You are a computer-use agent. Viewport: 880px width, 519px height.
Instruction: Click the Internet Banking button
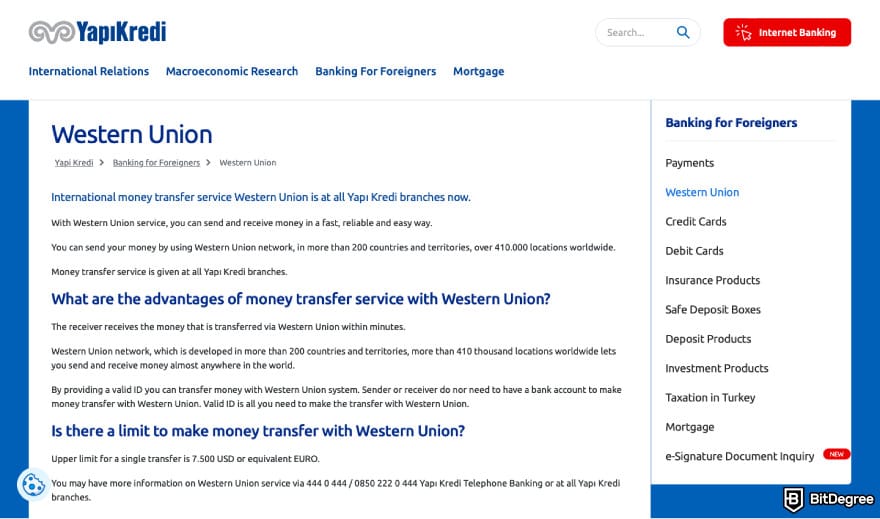[x=787, y=33]
